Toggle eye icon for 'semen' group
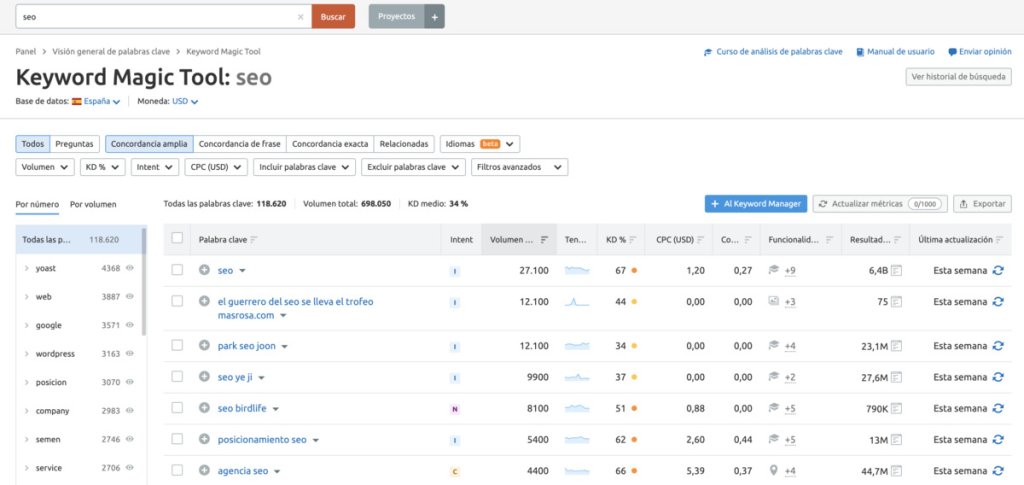Screen dimensions: 1024x485 129,439
